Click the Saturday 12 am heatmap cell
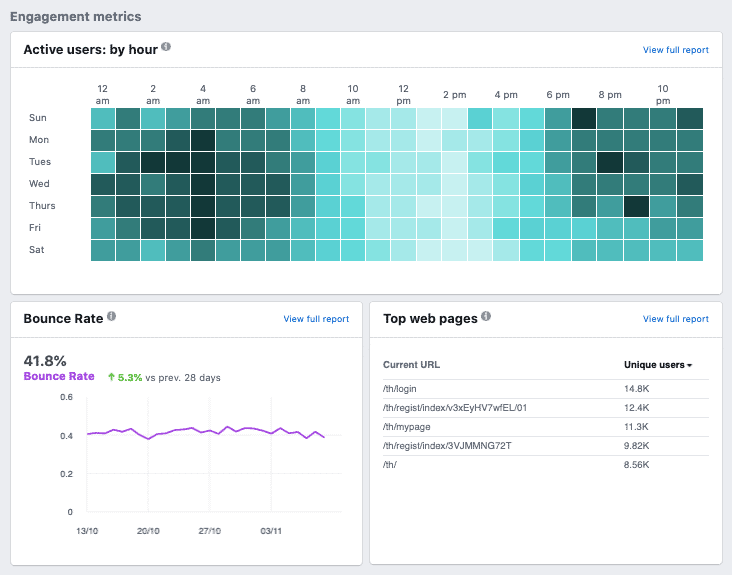The height and width of the screenshot is (575, 732). pyautogui.click(x=103, y=250)
